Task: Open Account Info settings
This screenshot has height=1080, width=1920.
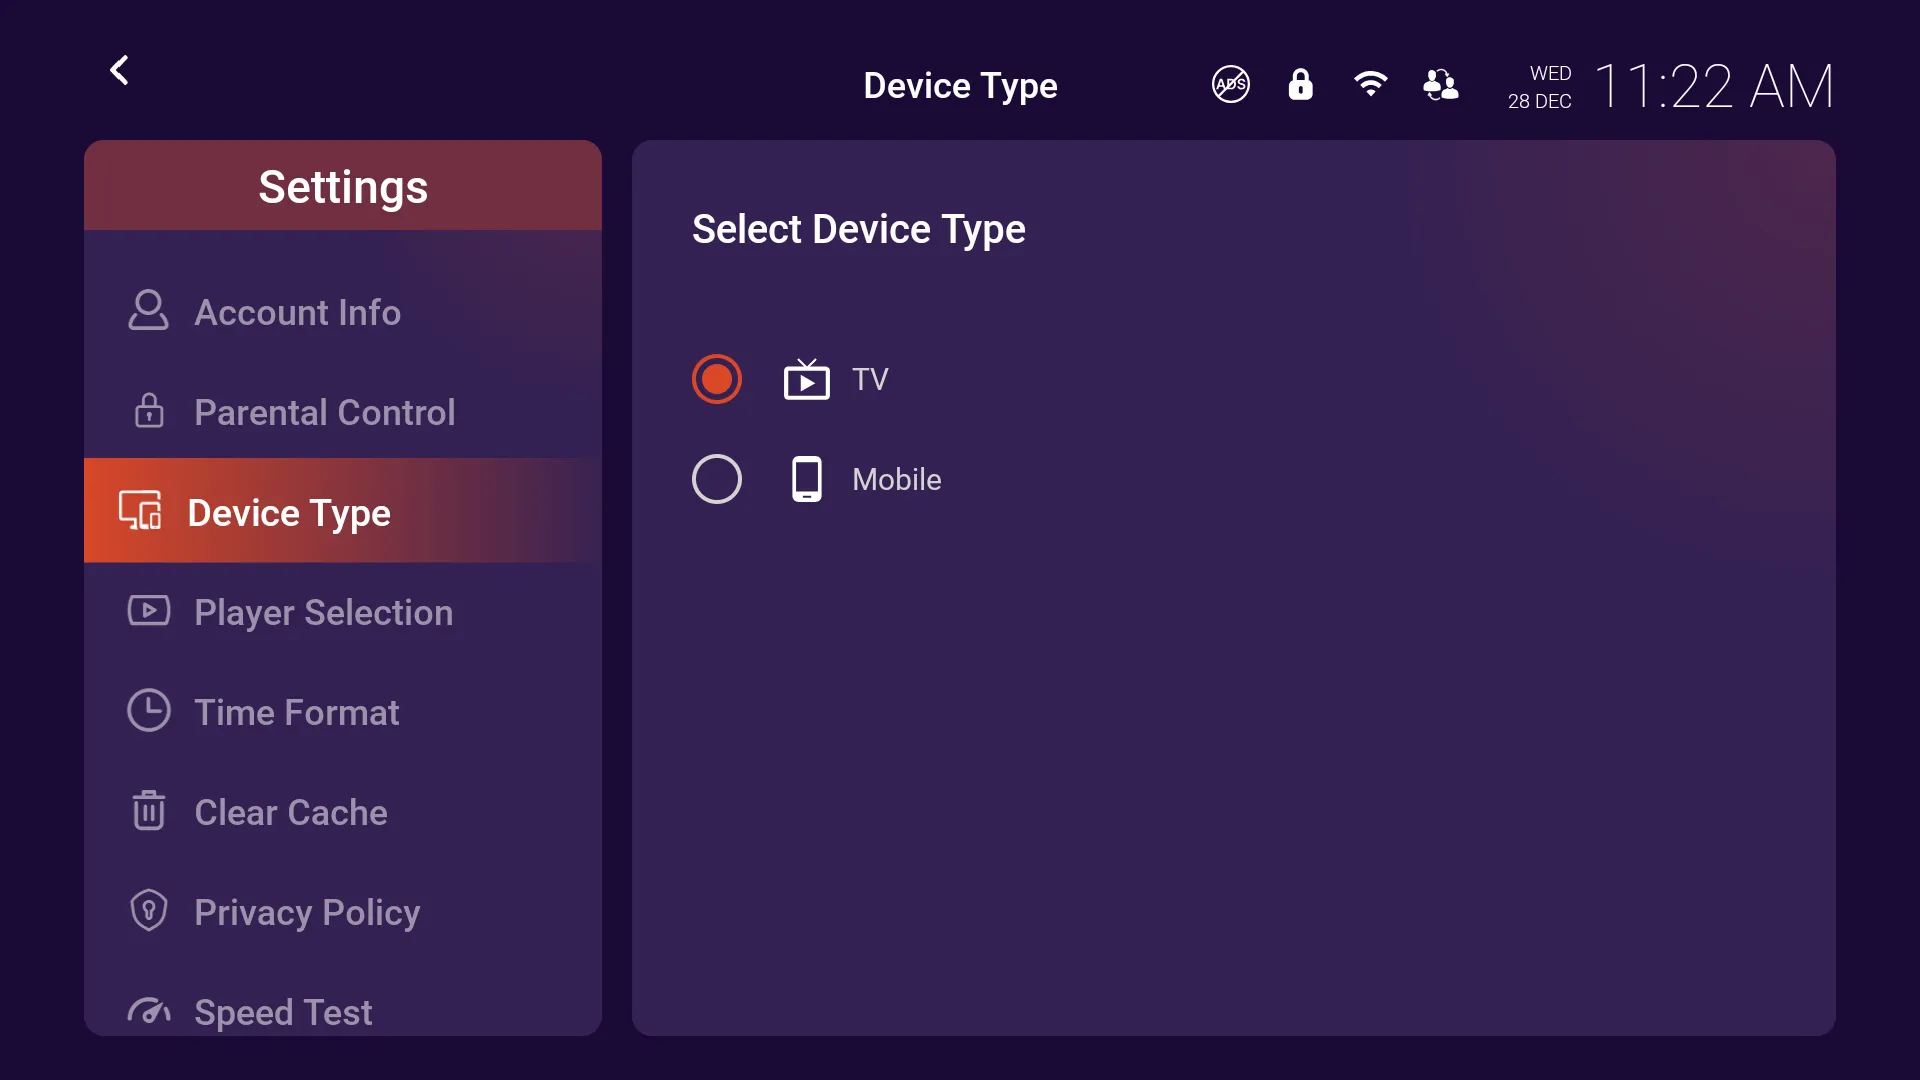Action: click(343, 312)
